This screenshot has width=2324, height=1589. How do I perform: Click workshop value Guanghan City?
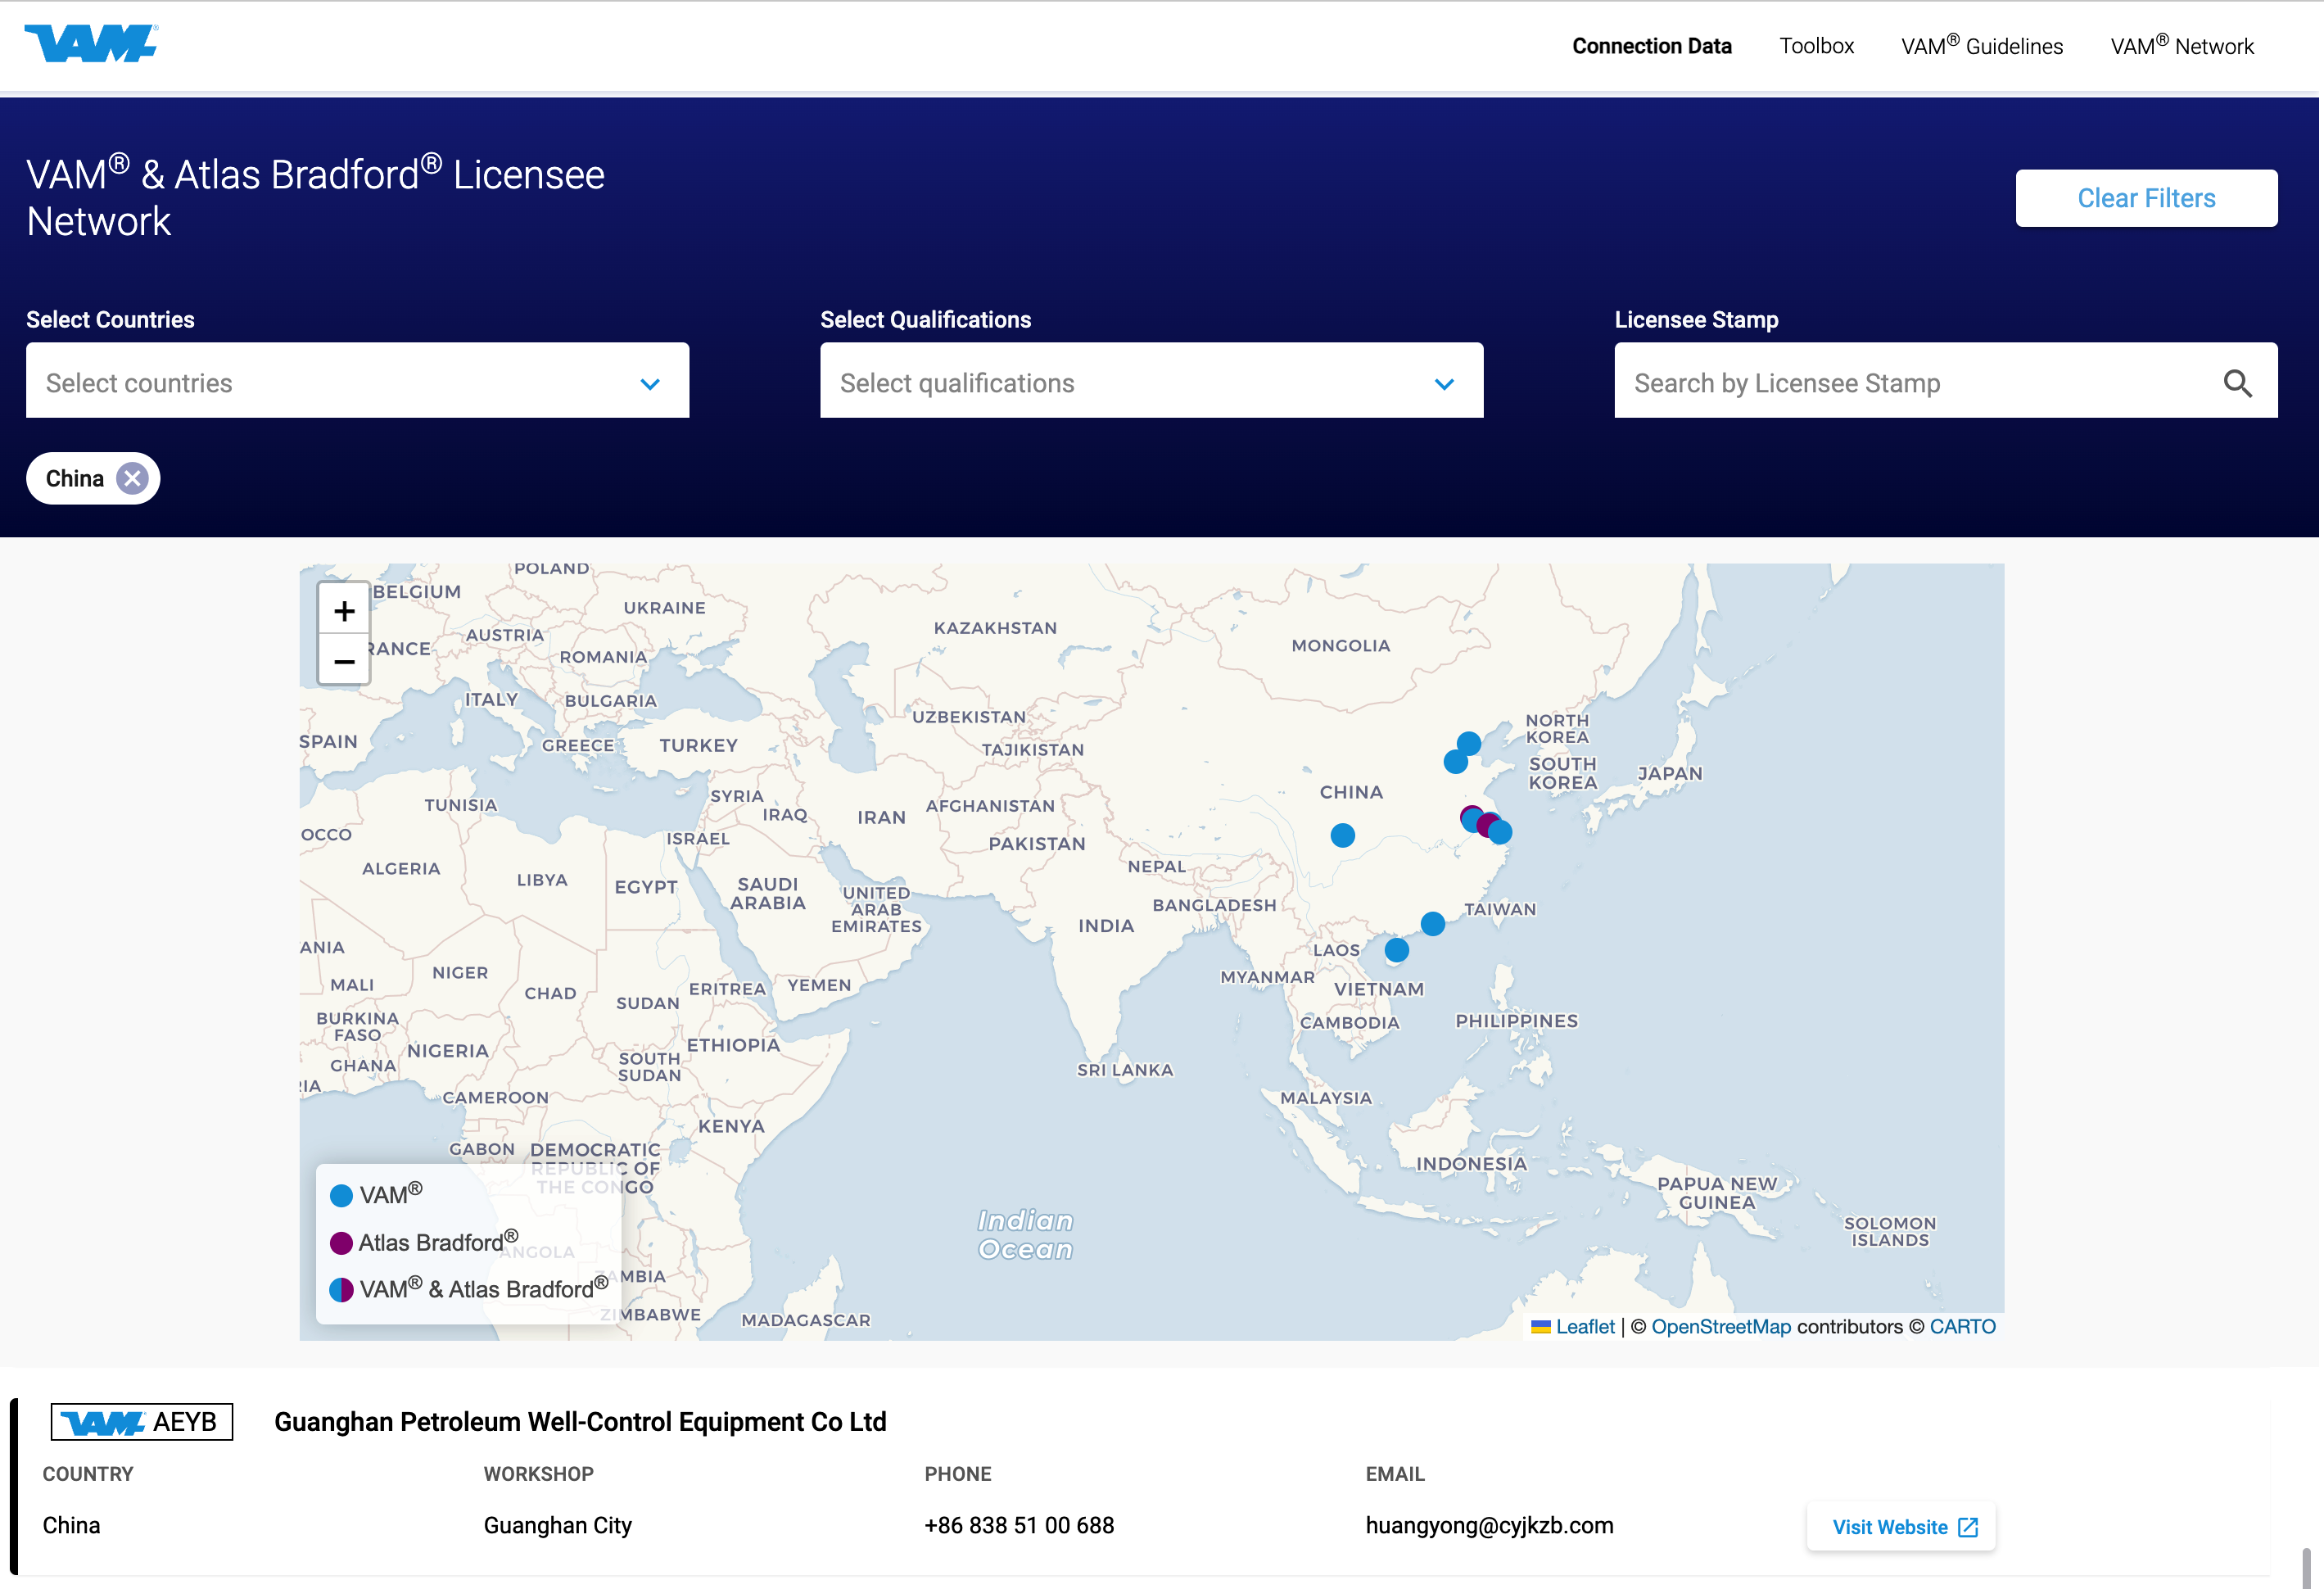click(557, 1525)
